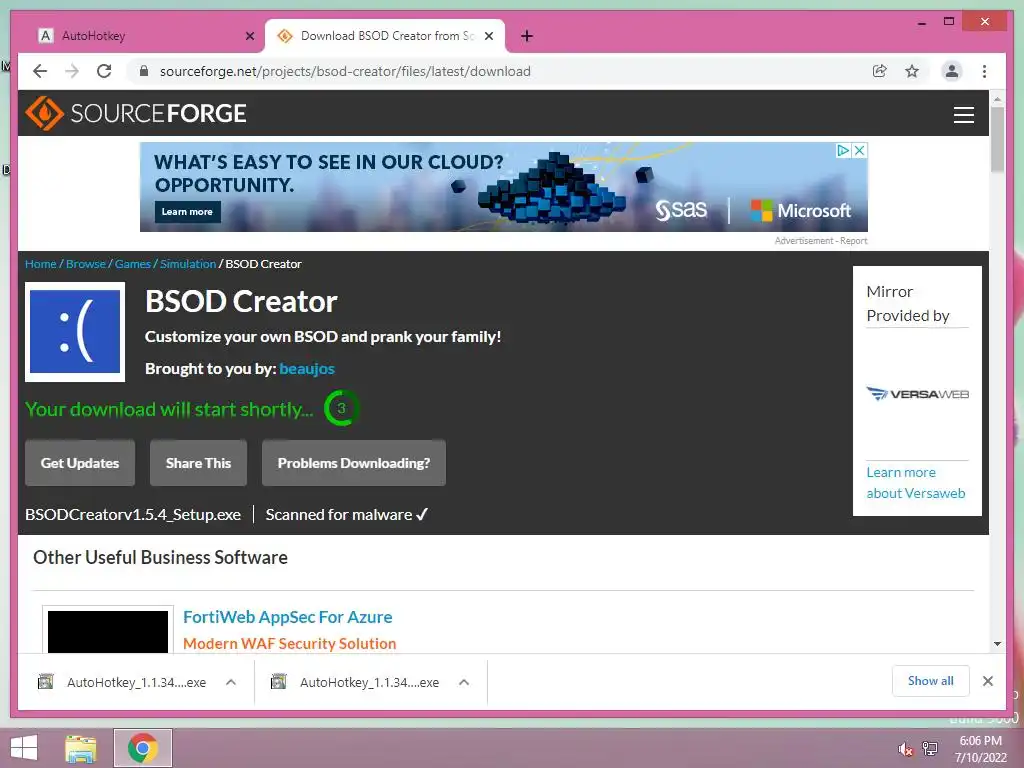Click the Problems Downloading? button

354,463
